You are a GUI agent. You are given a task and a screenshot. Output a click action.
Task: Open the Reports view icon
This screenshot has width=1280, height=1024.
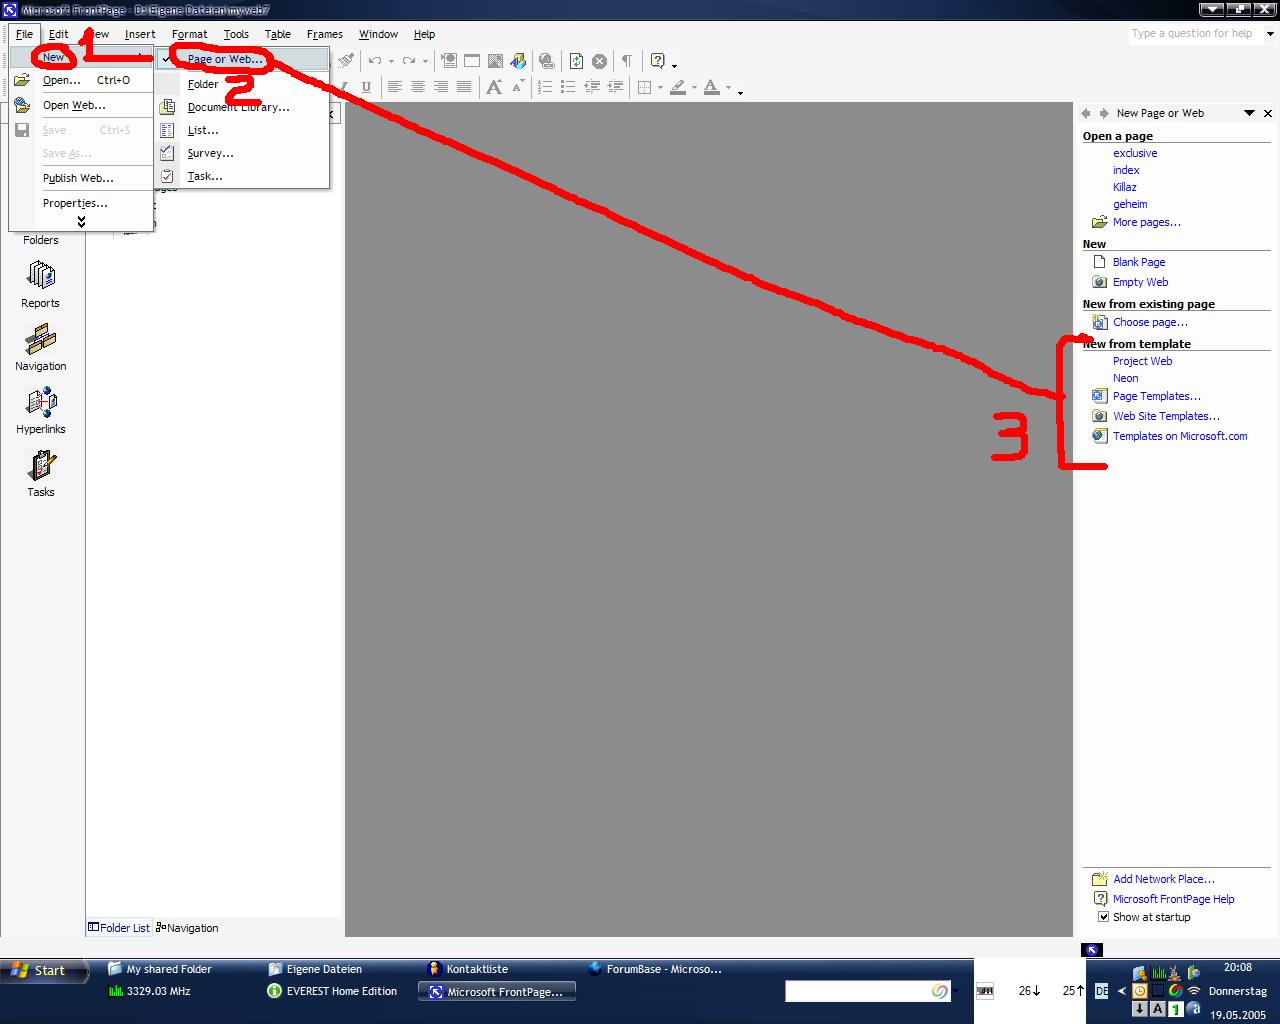tap(41, 276)
